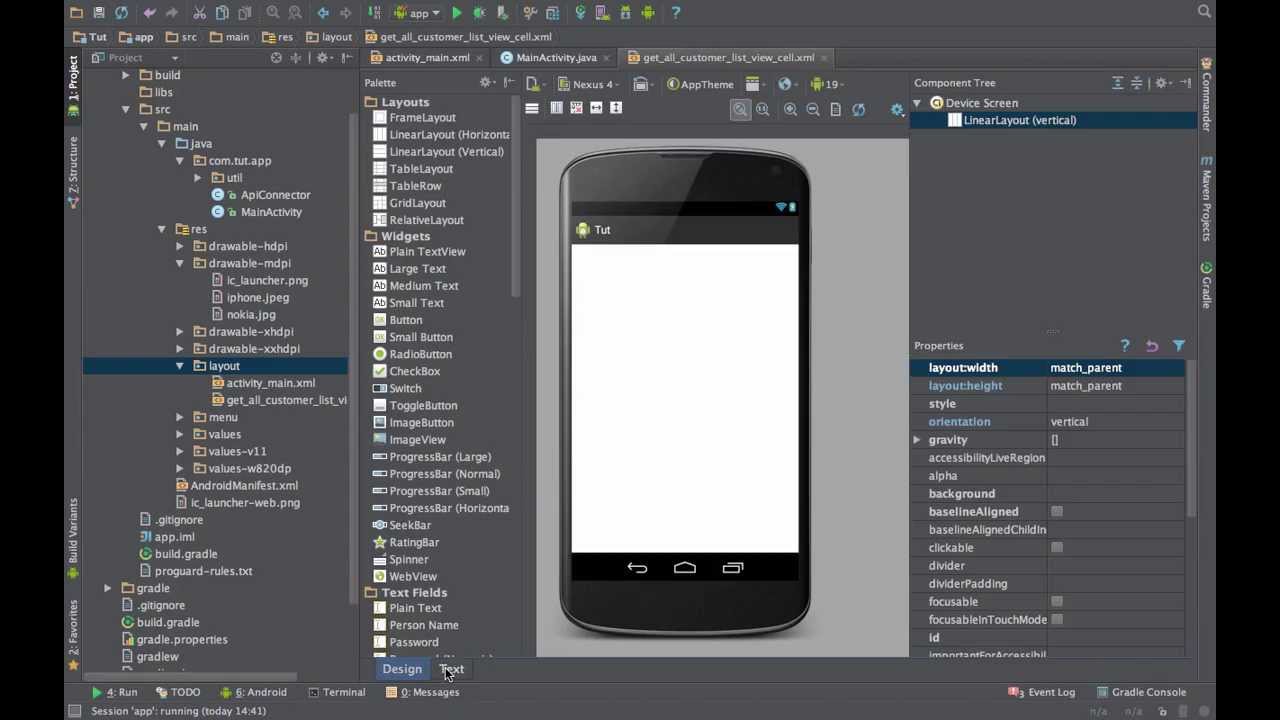Click the designer settings gear icon
The height and width of the screenshot is (720, 1280).
(897, 109)
